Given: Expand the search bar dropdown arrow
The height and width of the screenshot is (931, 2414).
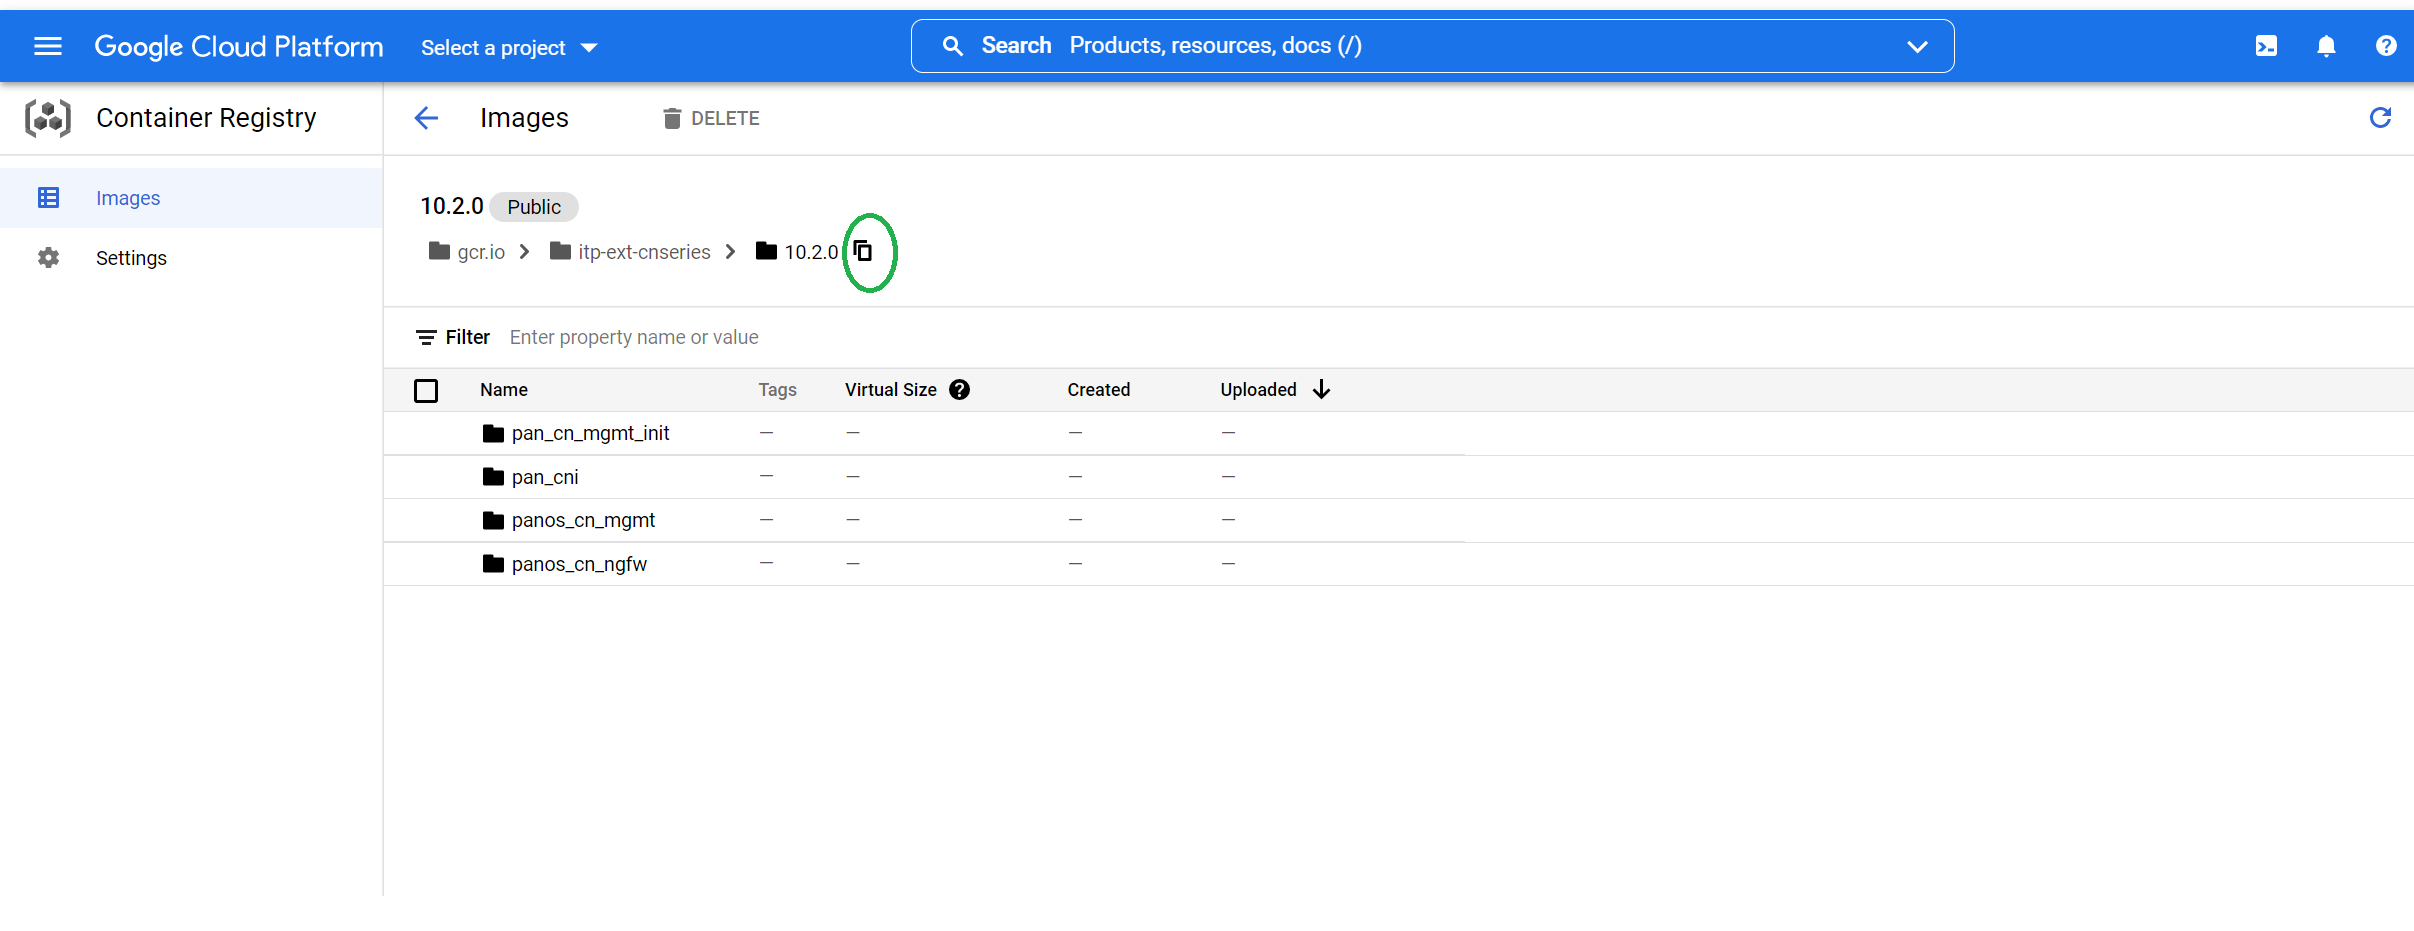Looking at the screenshot, I should pyautogui.click(x=1917, y=46).
